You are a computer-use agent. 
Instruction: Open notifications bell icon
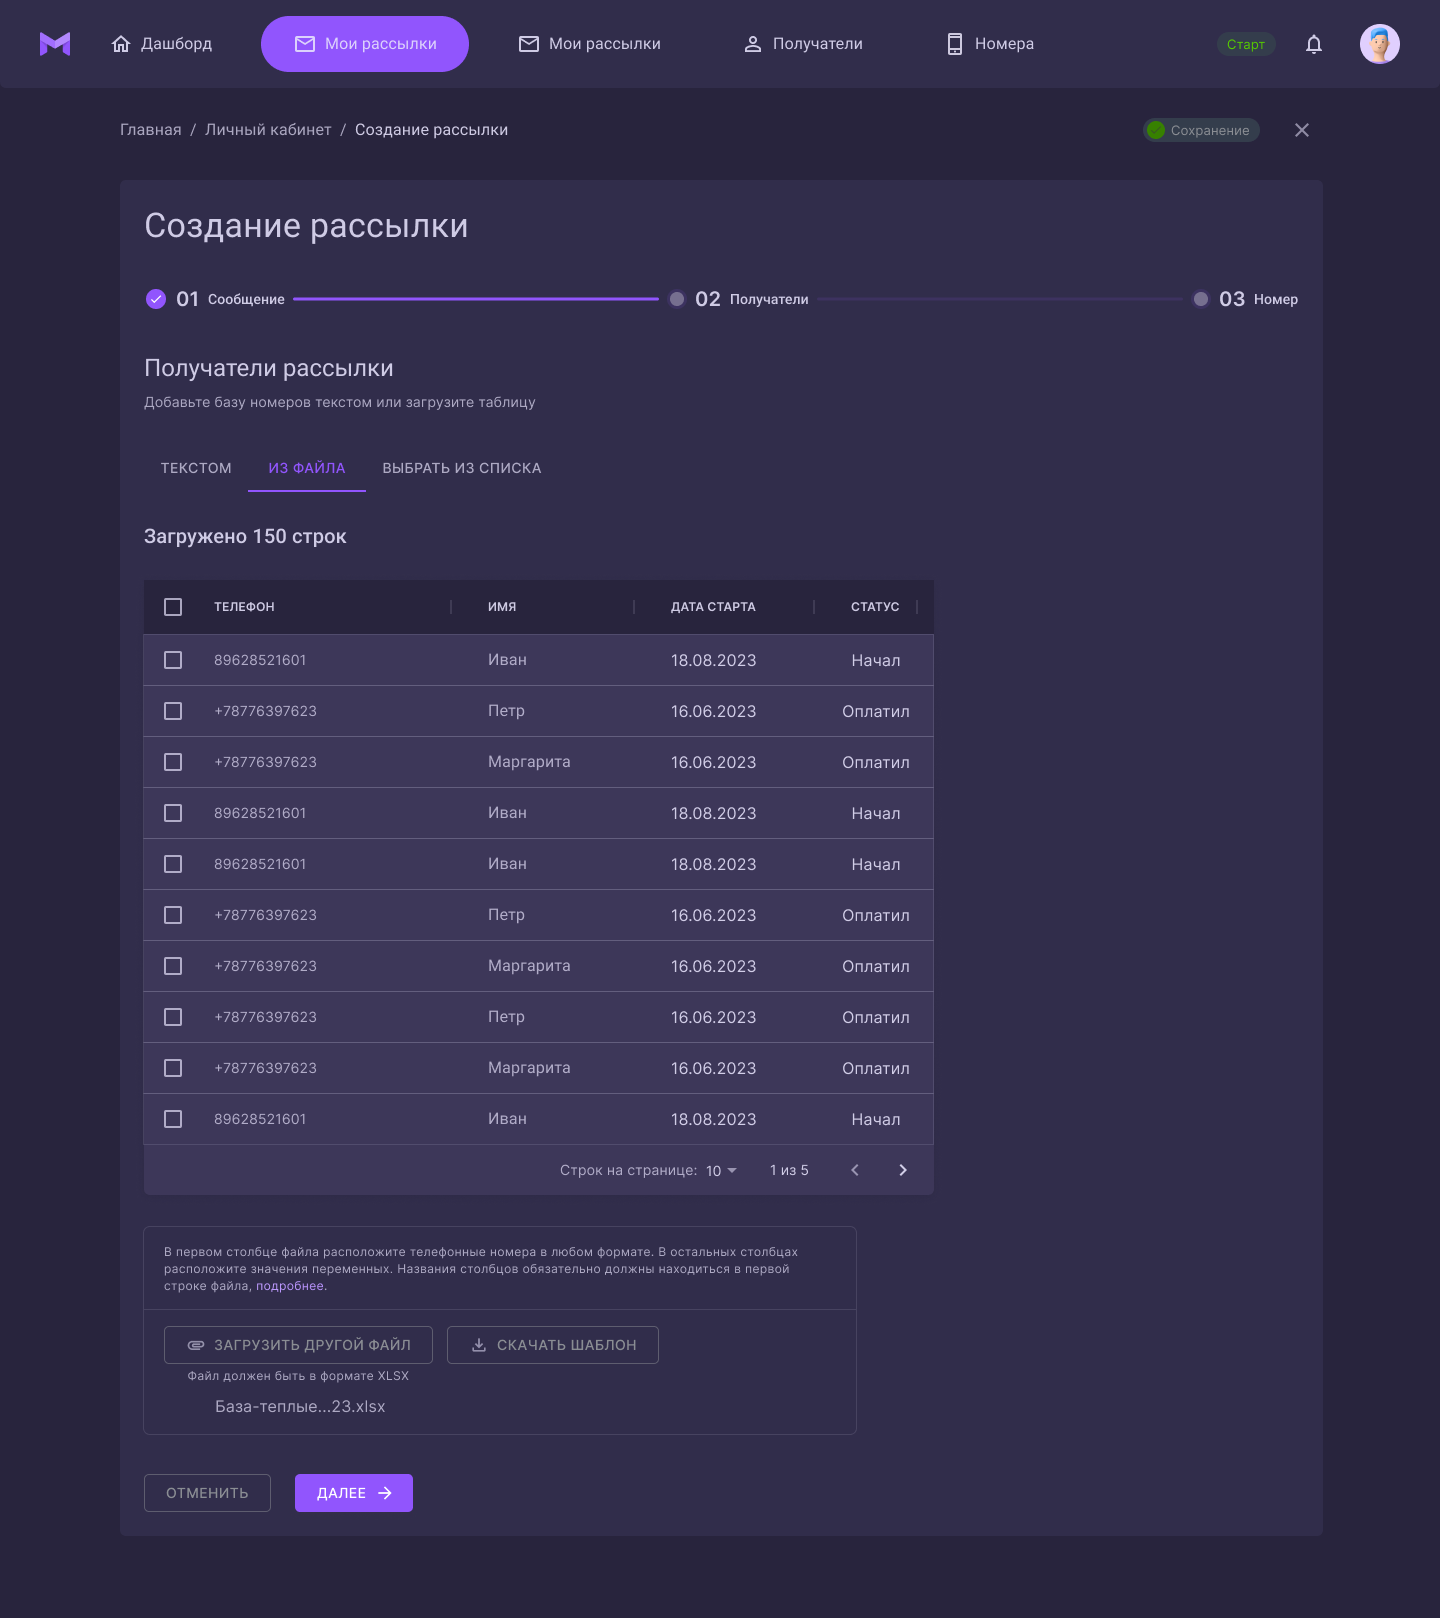point(1314,44)
